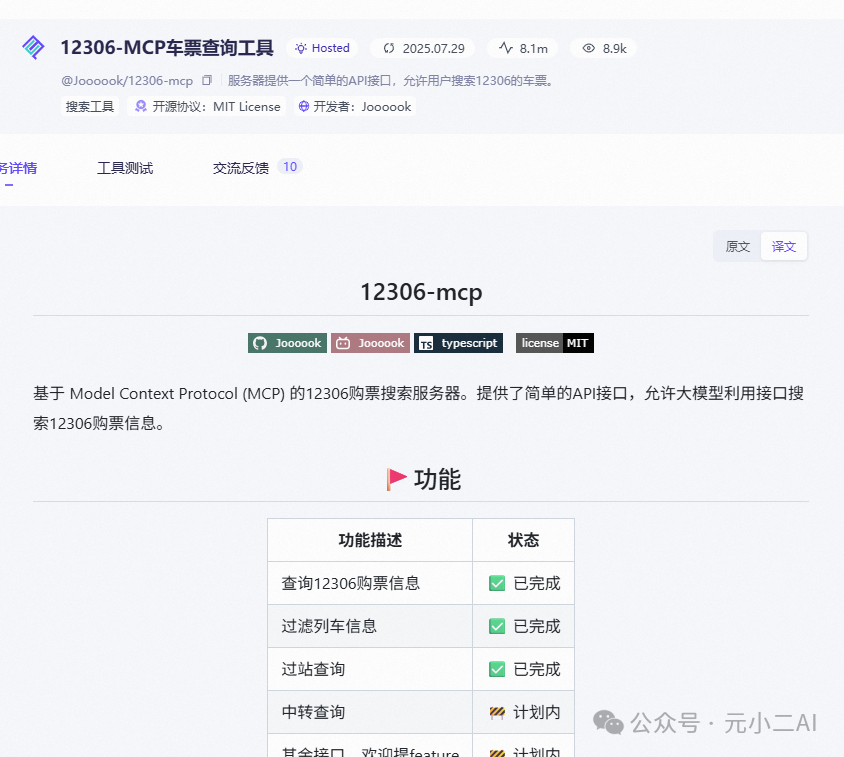Click the 功能 section heading

pyautogui.click(x=437, y=479)
